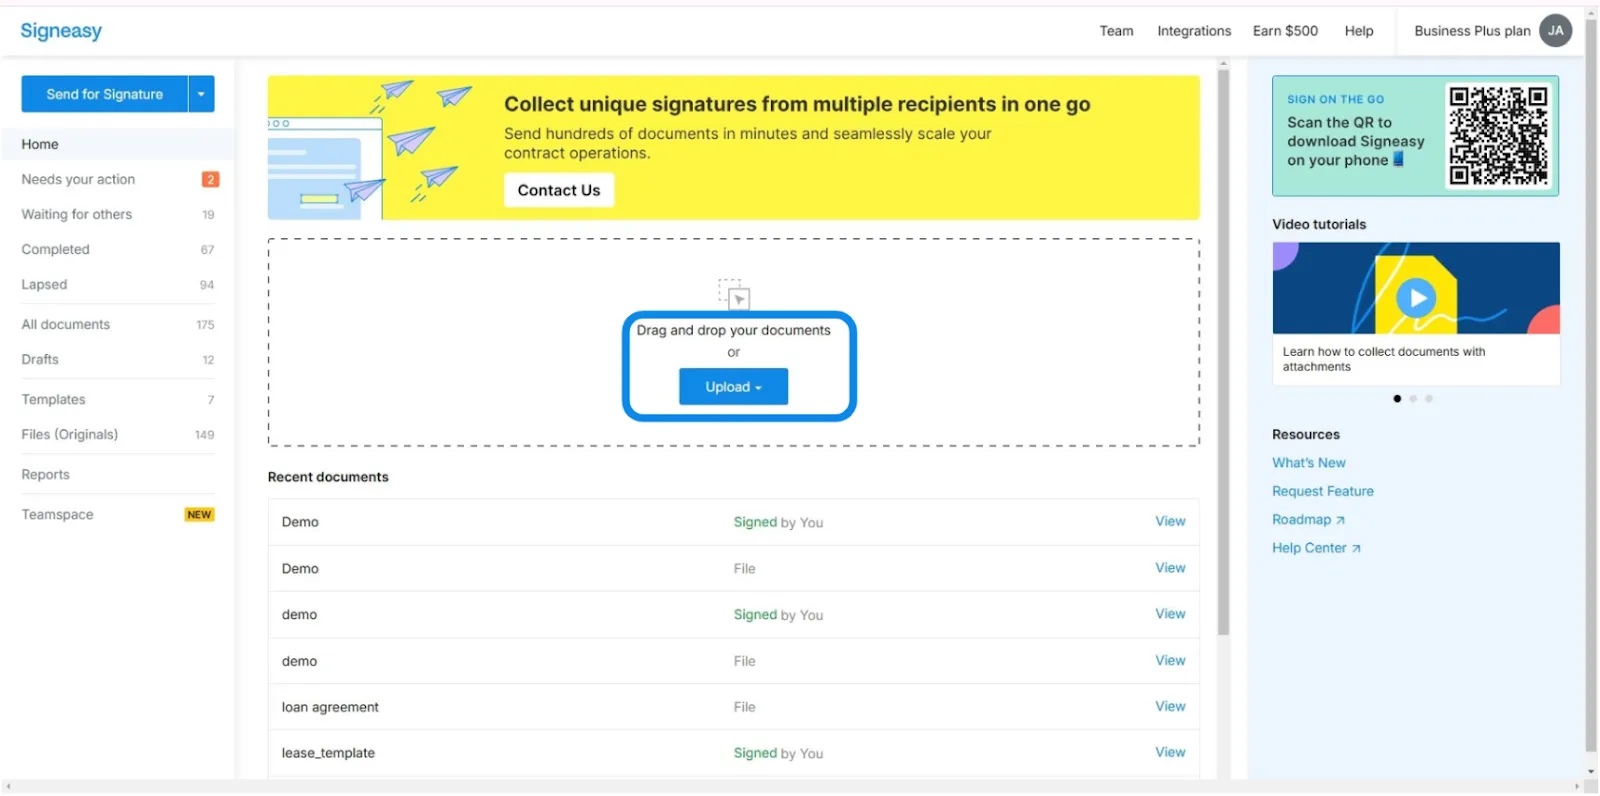Open the Help Center link
The width and height of the screenshot is (1600, 796).
(x=1309, y=548)
